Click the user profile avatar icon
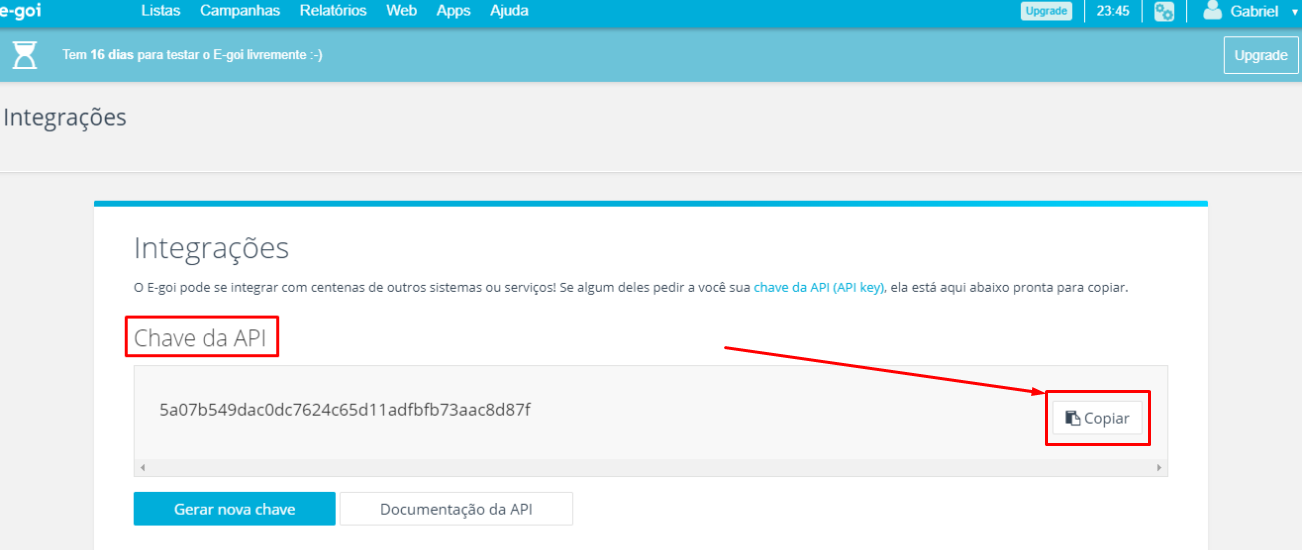 coord(1212,11)
